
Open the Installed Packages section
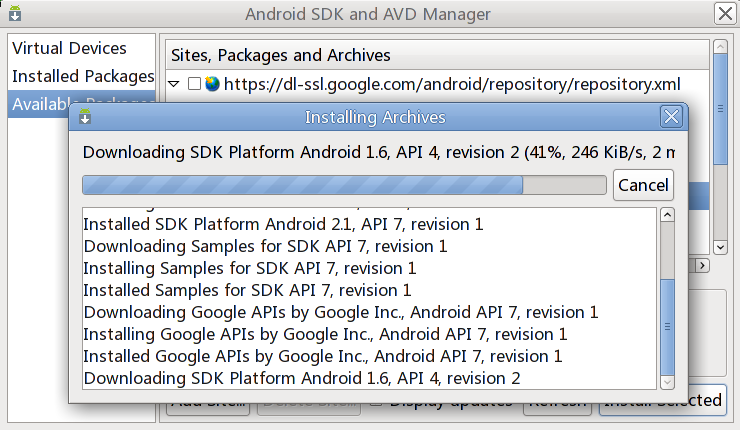click(x=83, y=76)
